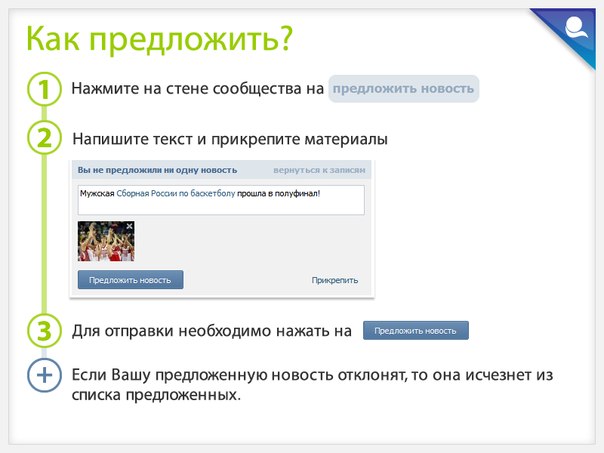Click text 'Нажмите на стене сообщества на'

click(198, 89)
